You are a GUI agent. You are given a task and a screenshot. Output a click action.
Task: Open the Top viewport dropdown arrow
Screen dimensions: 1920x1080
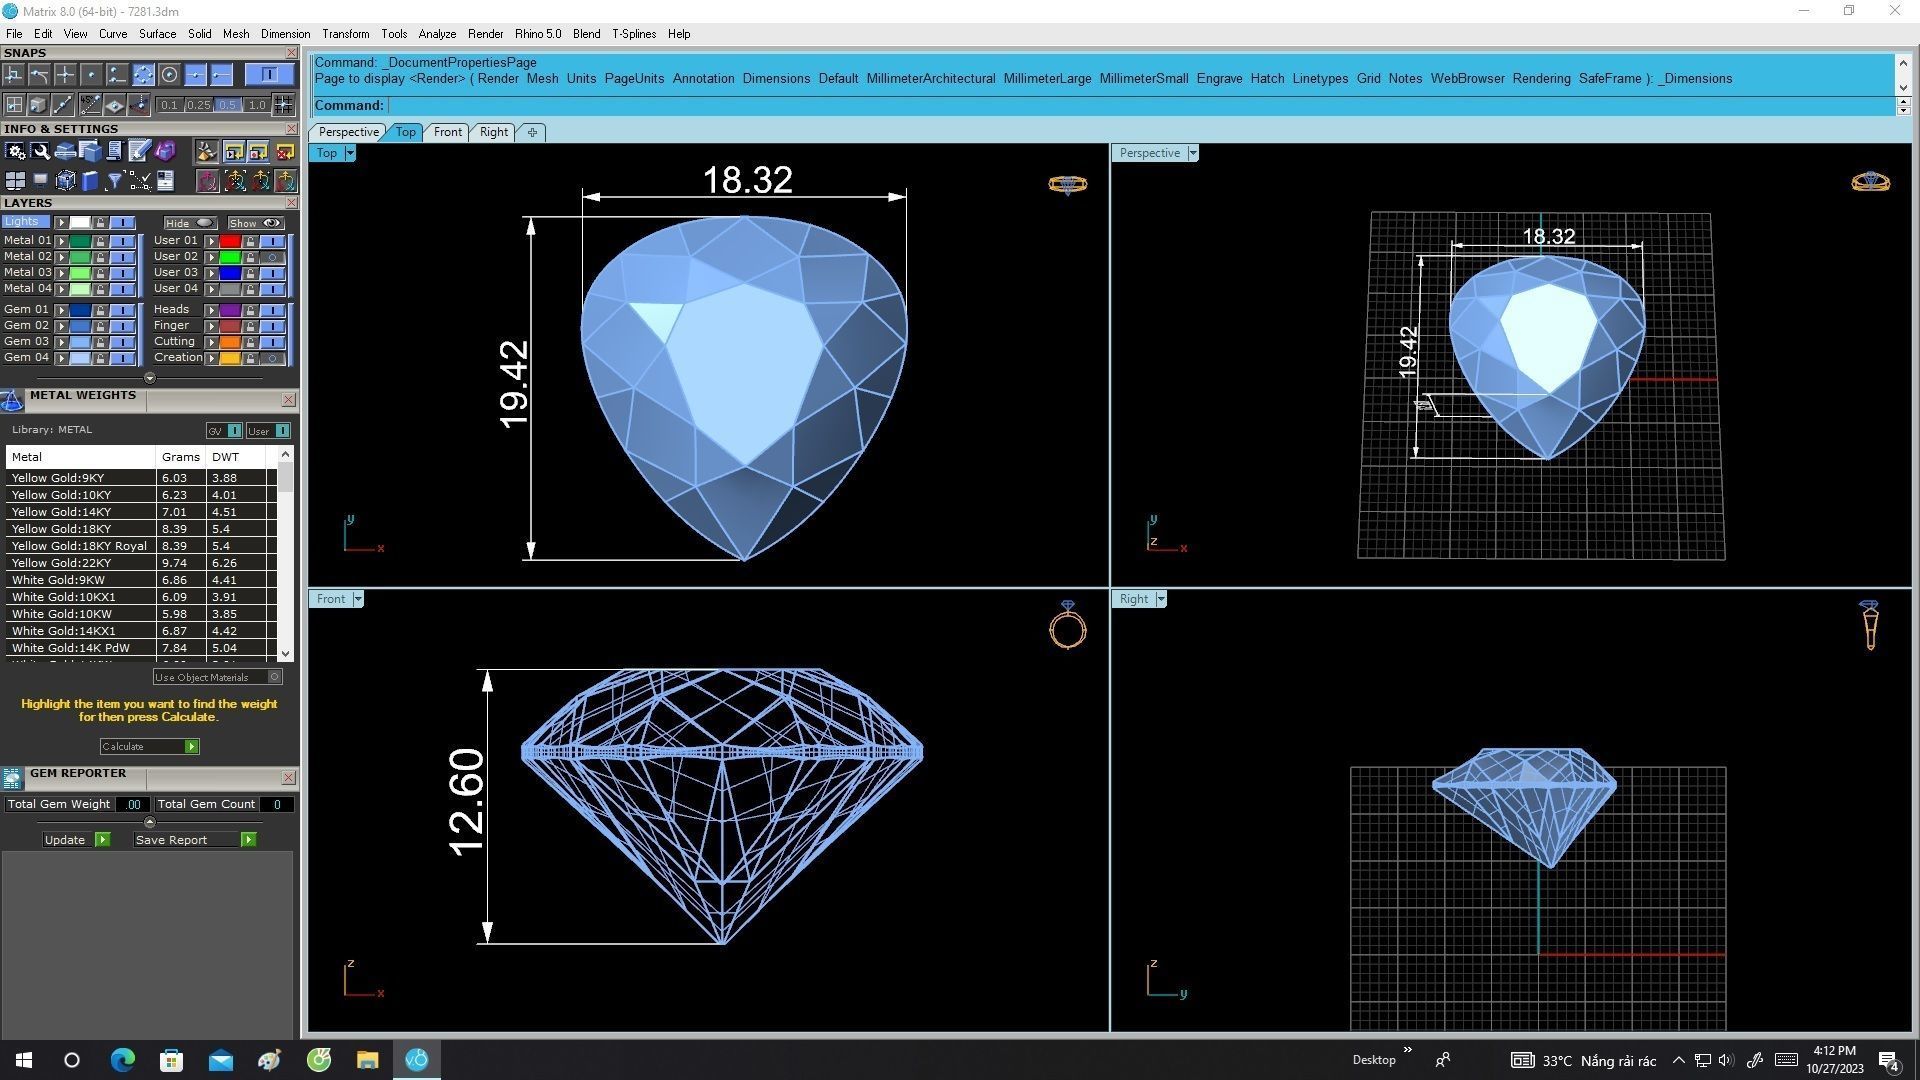tap(350, 153)
